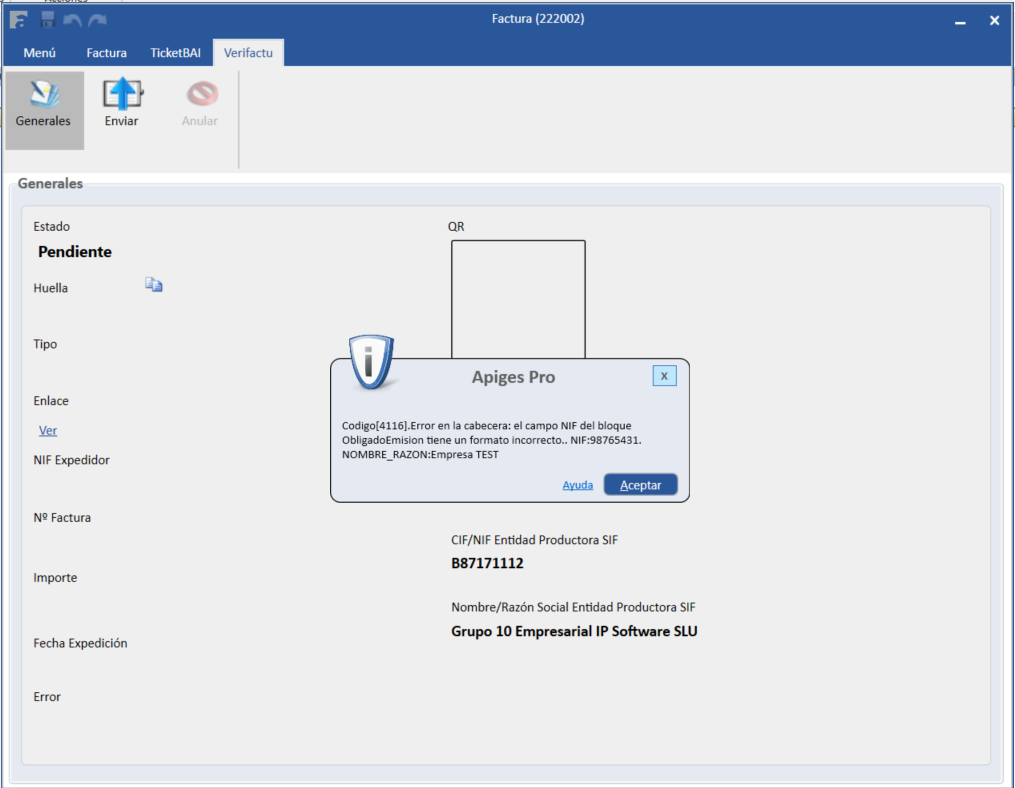
Task: Switch to the TicketBAI tab
Action: coord(175,53)
